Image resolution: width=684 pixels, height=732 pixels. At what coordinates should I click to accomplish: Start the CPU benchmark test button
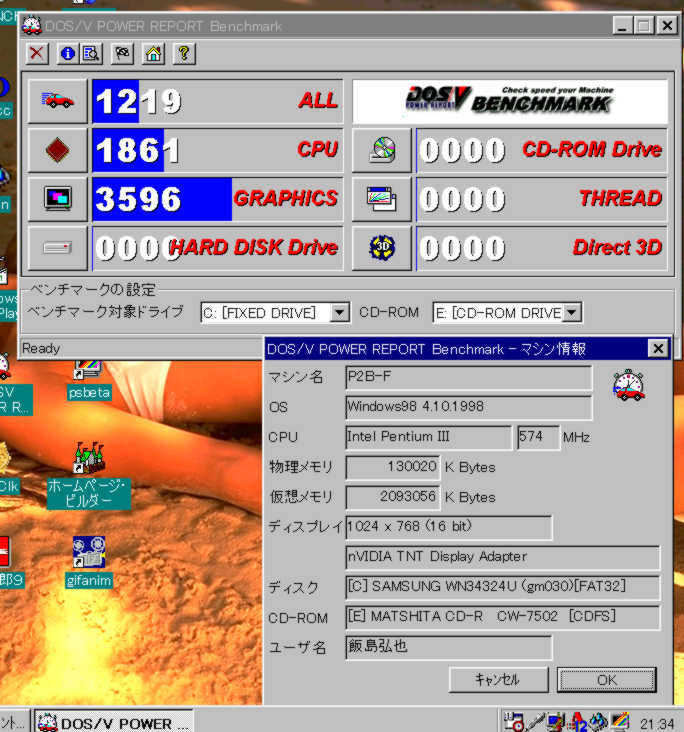pos(57,150)
